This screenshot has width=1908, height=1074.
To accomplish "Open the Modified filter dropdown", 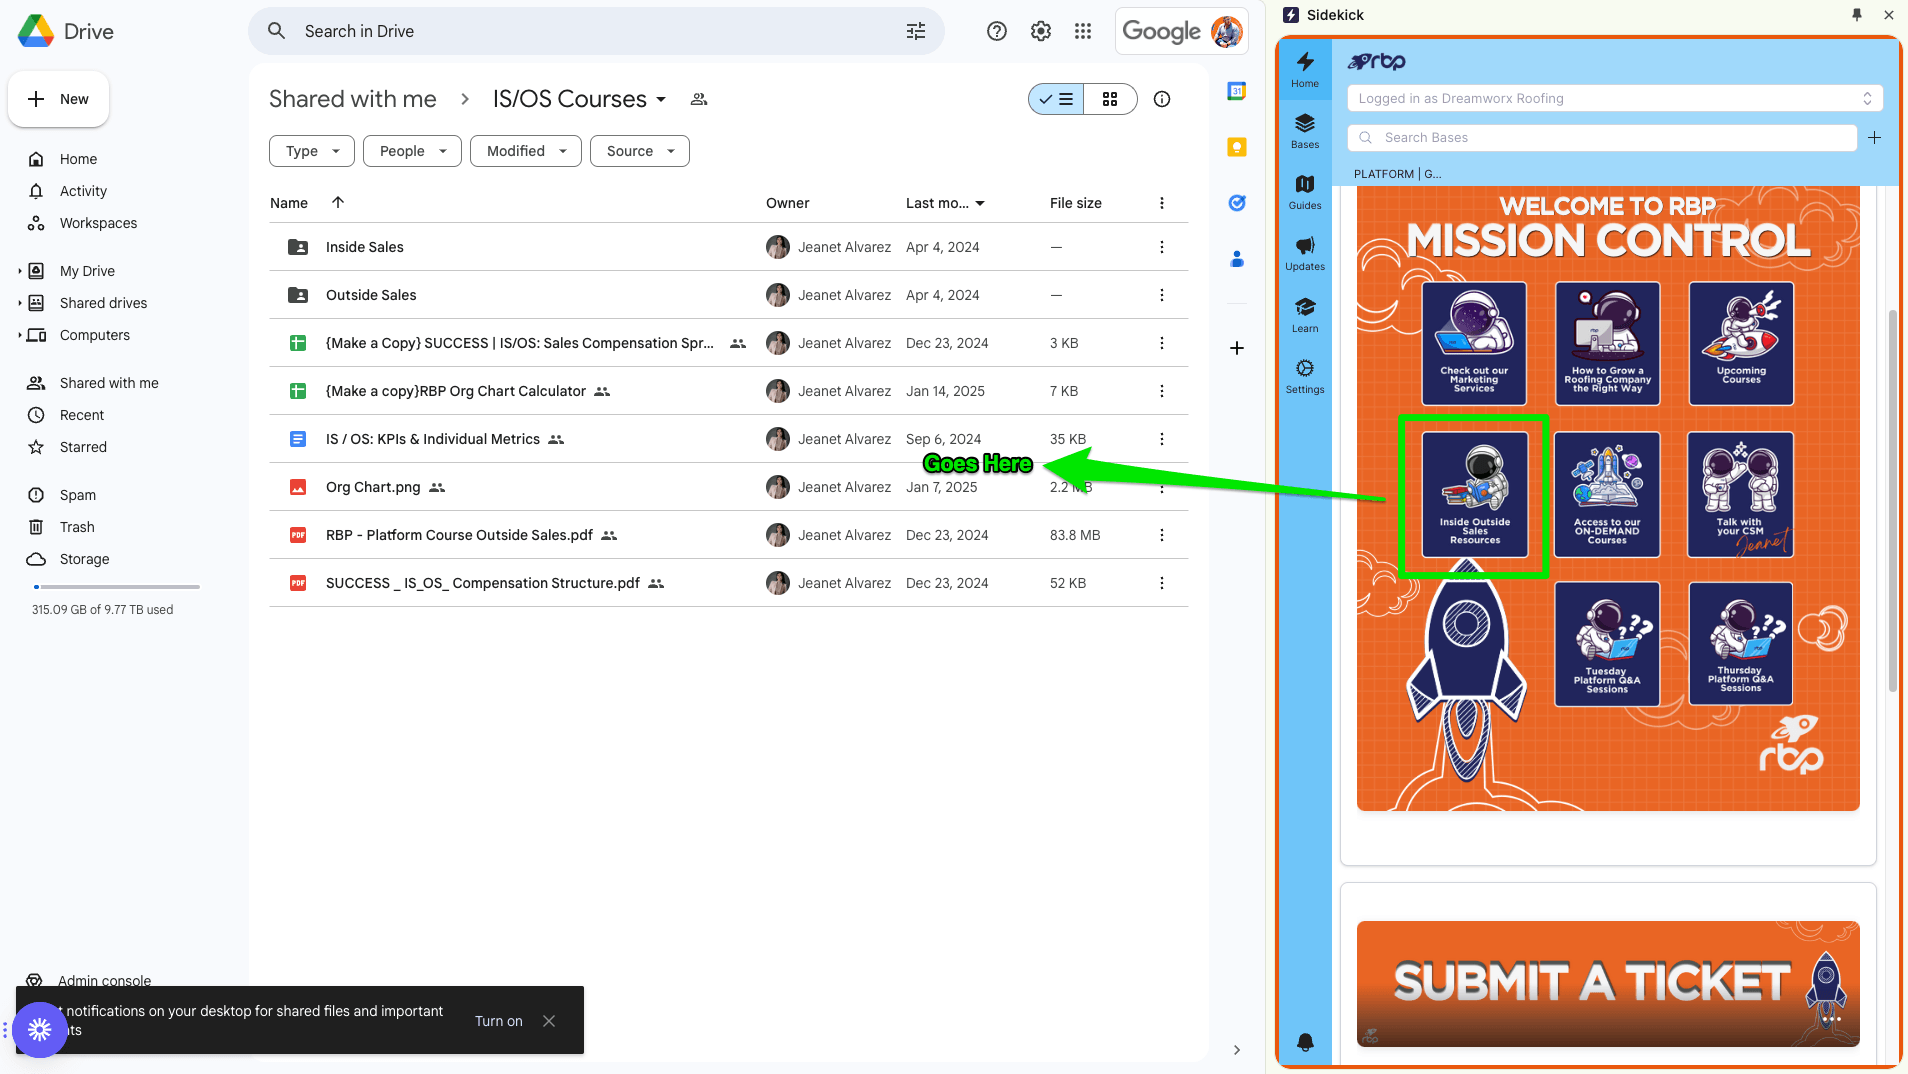I will coord(525,151).
